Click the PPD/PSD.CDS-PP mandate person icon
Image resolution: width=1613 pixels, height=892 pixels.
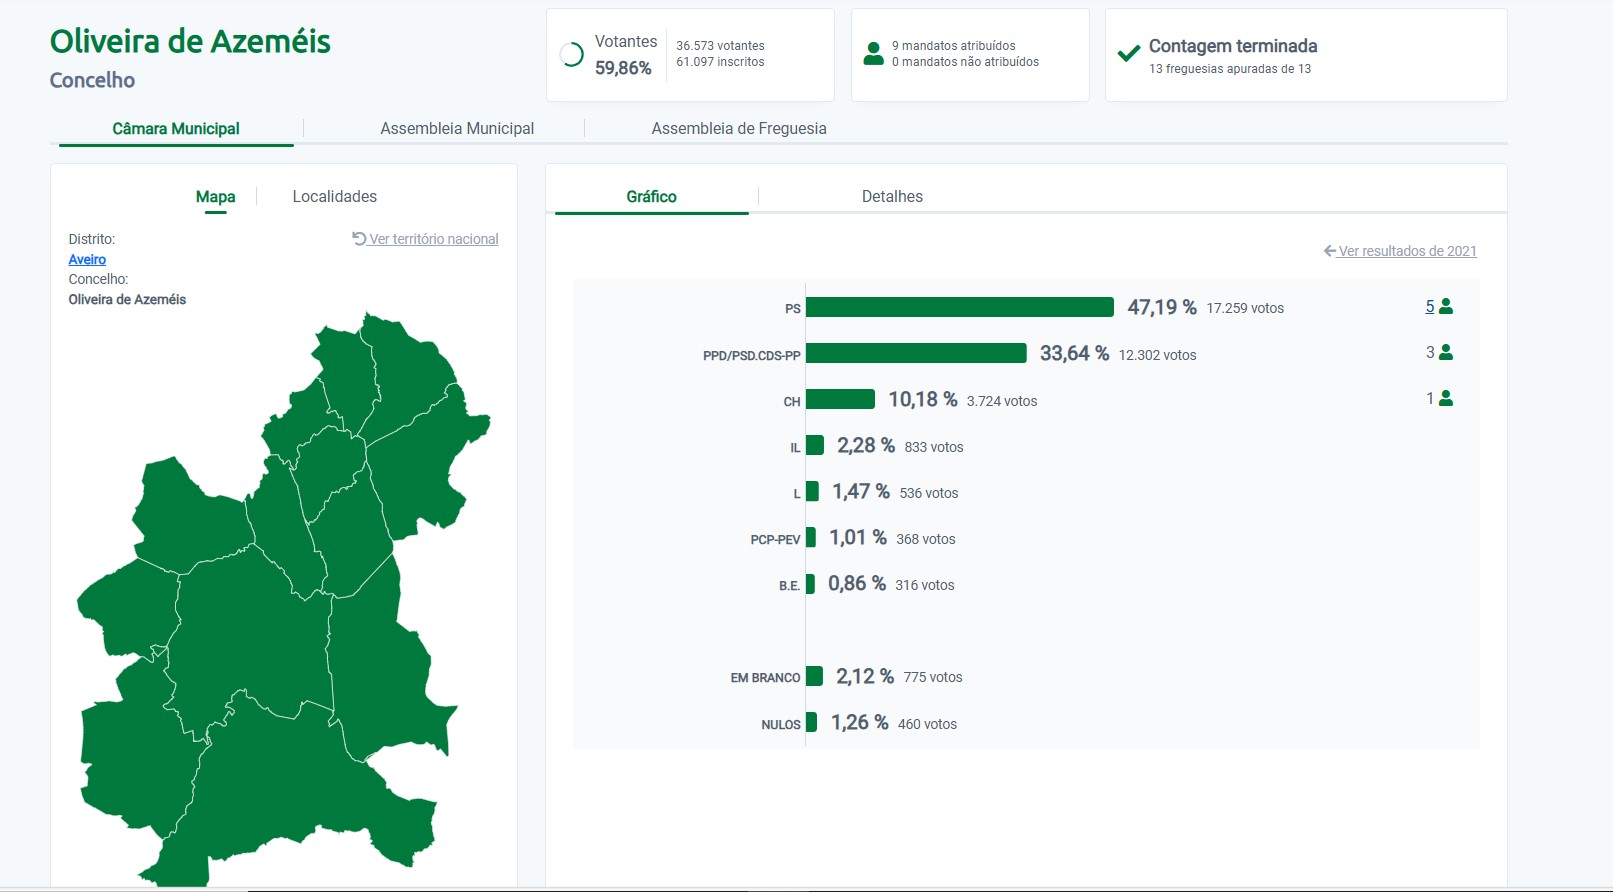(1445, 353)
